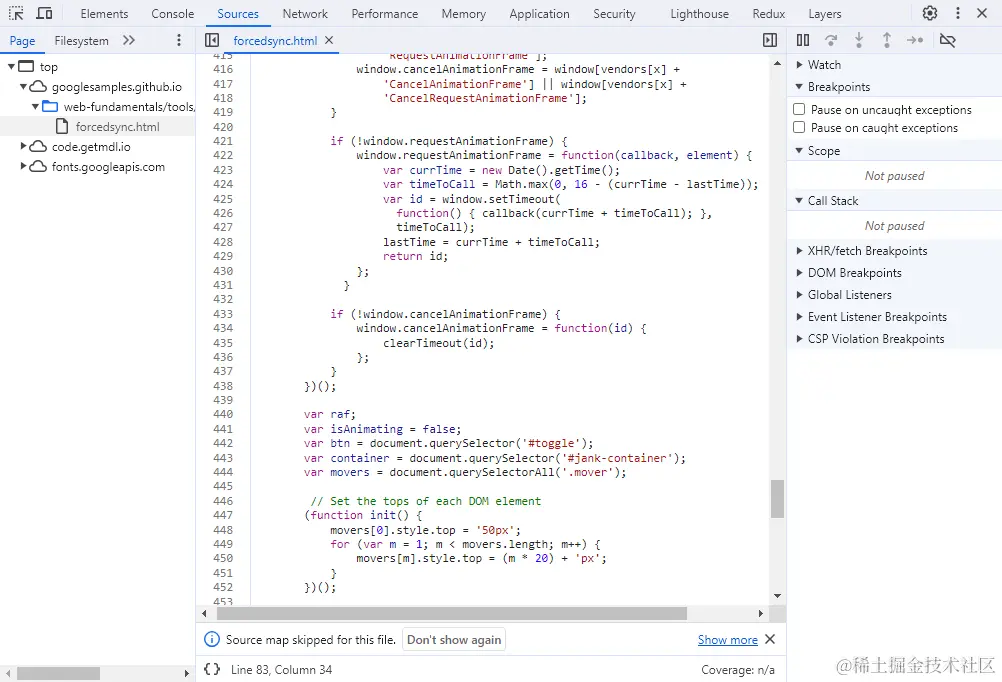Open the Layers tab
The height and width of the screenshot is (682, 1002).
(825, 13)
